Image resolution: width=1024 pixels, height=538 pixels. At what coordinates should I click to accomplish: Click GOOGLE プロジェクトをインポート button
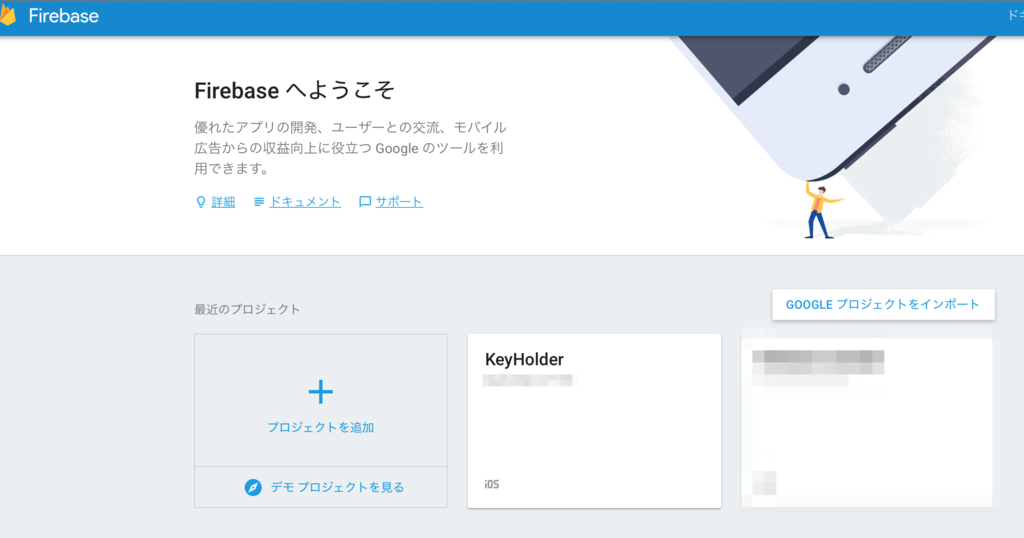(883, 304)
